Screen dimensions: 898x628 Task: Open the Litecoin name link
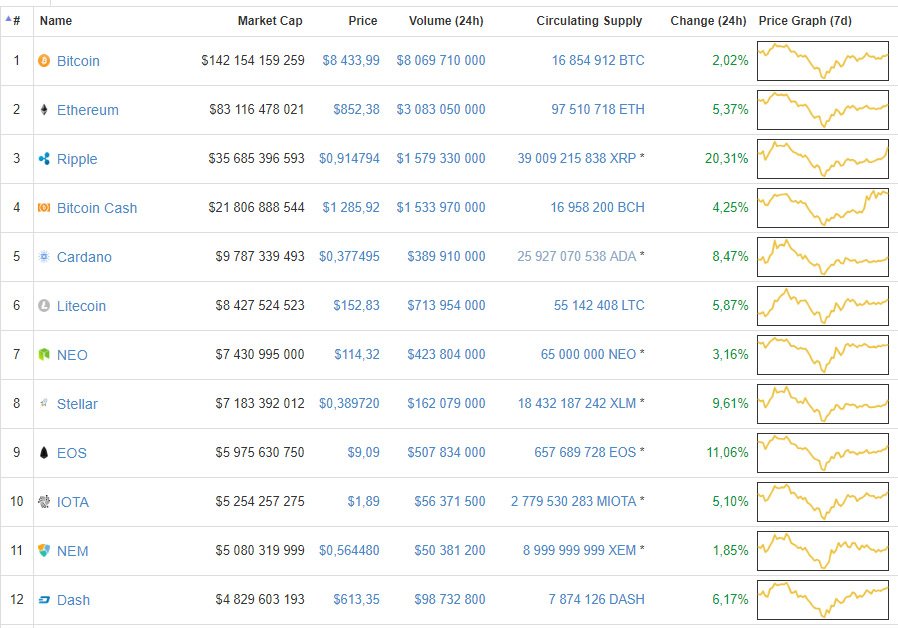tap(81, 306)
